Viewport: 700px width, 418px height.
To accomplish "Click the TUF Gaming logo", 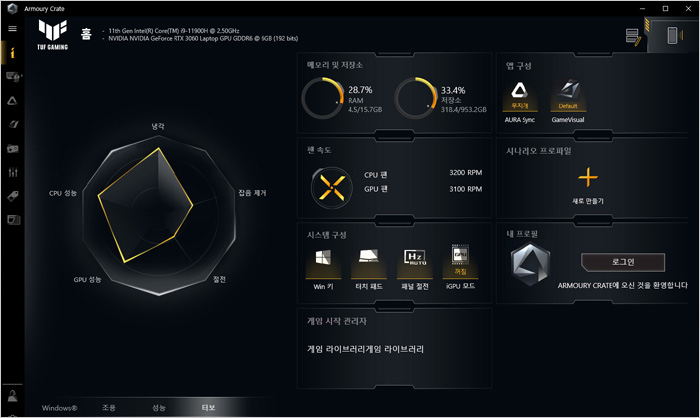I will 53,35.
